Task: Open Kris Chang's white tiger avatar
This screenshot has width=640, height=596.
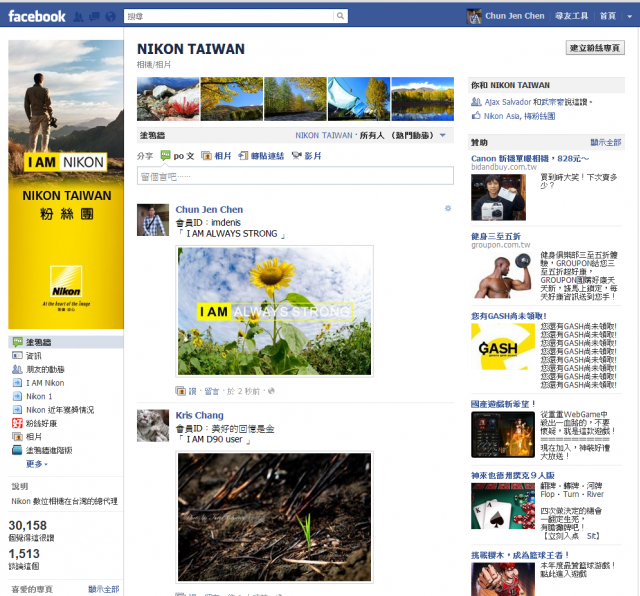Action: tap(153, 426)
